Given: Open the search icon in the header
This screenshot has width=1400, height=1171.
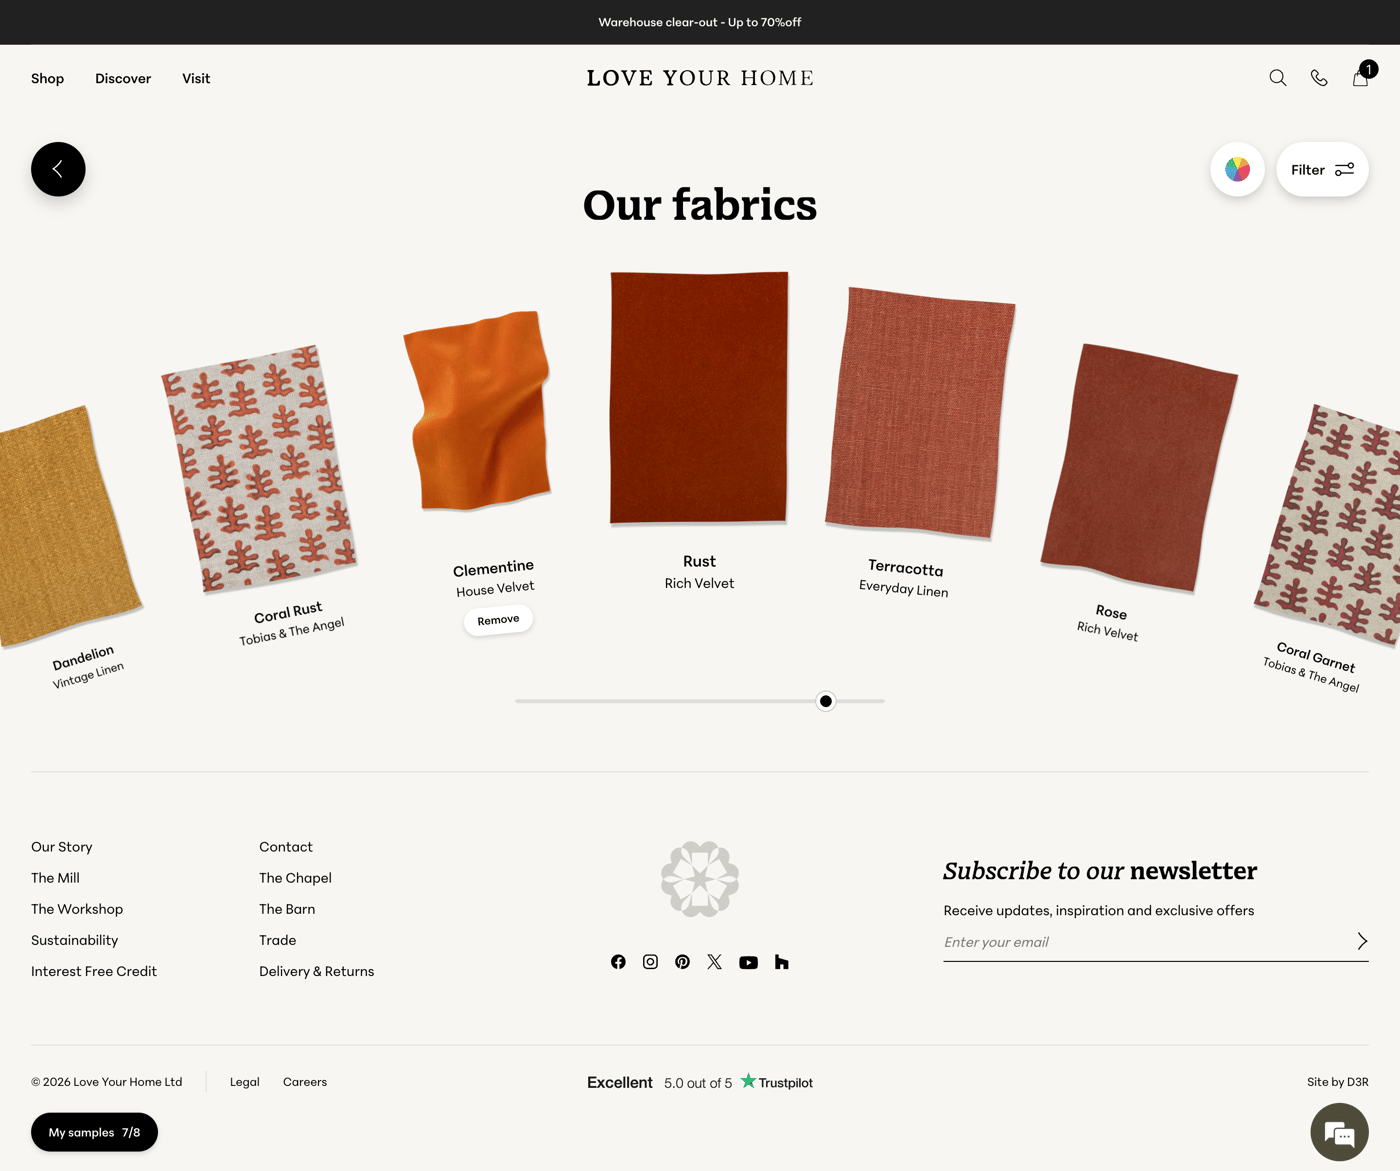Looking at the screenshot, I should click(1278, 78).
